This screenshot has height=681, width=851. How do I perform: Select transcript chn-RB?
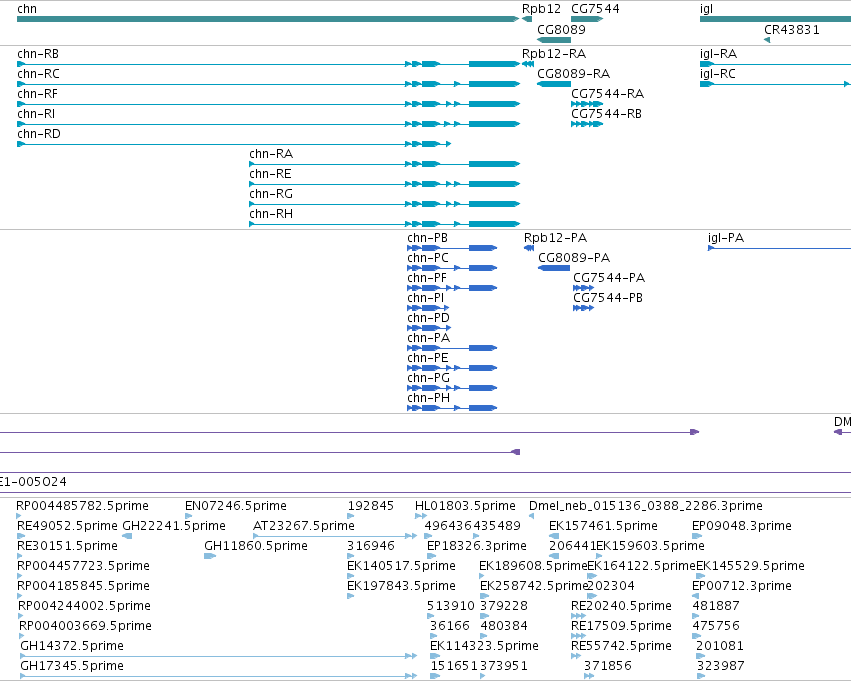tap(269, 64)
